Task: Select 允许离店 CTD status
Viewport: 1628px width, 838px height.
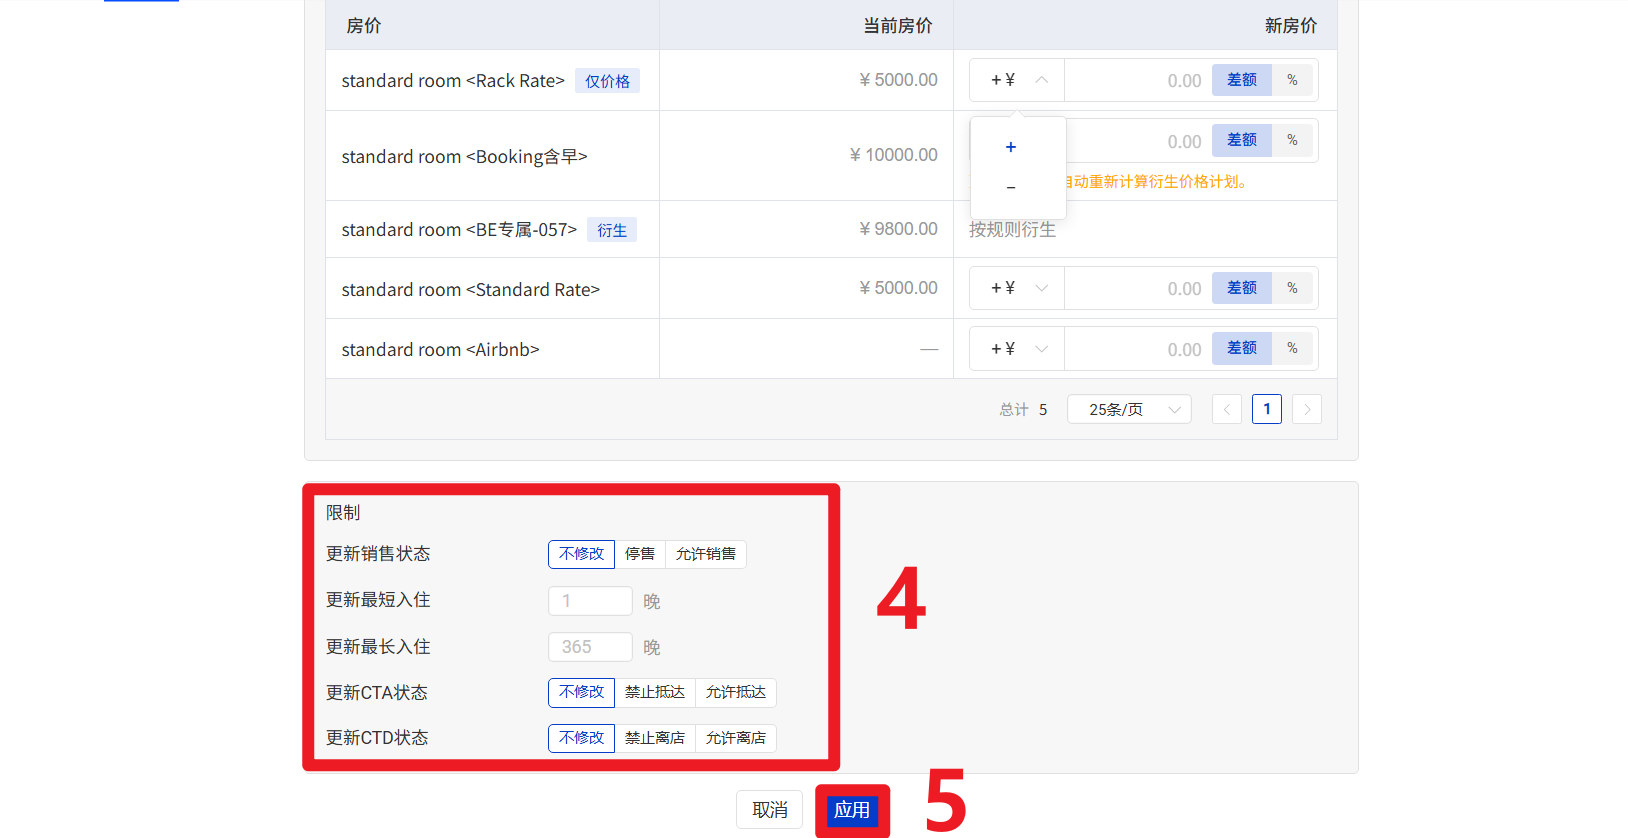Action: [x=736, y=738]
